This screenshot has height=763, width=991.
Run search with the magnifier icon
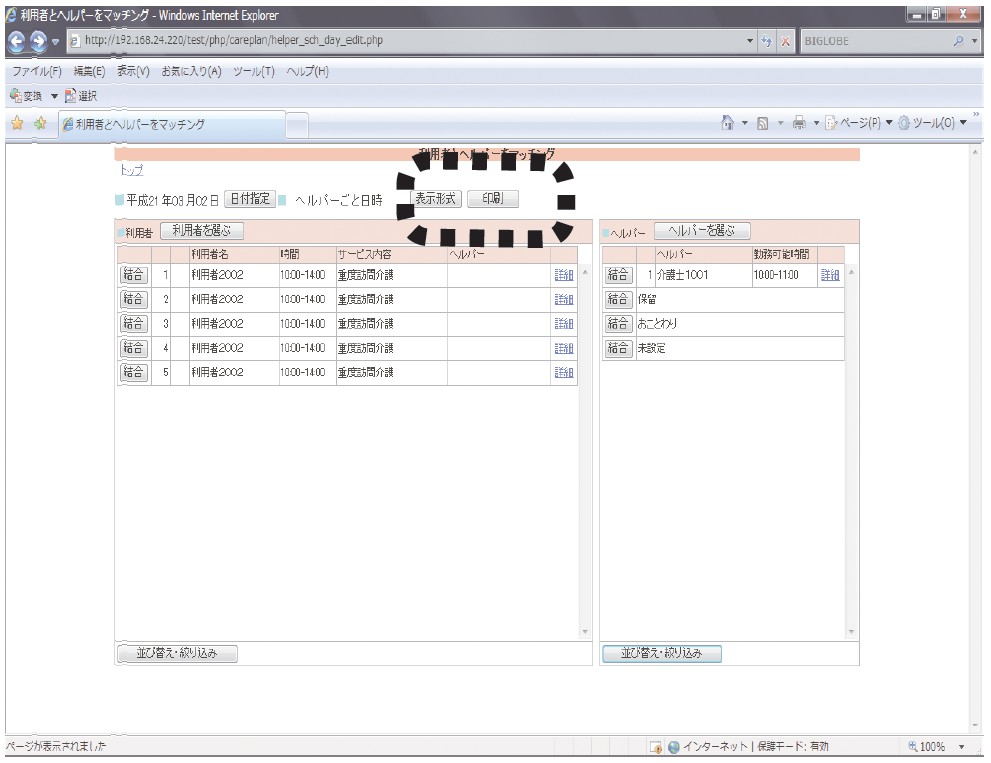point(958,41)
